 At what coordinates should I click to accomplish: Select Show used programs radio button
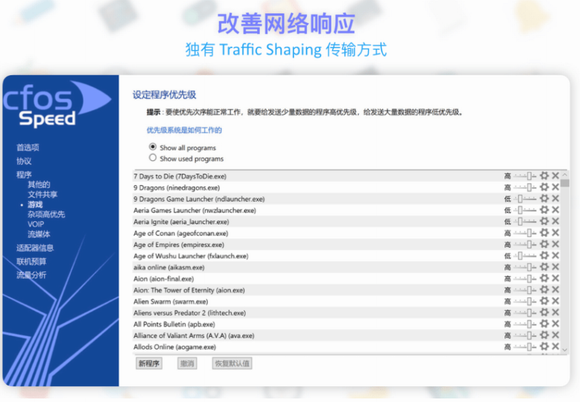[x=152, y=158]
